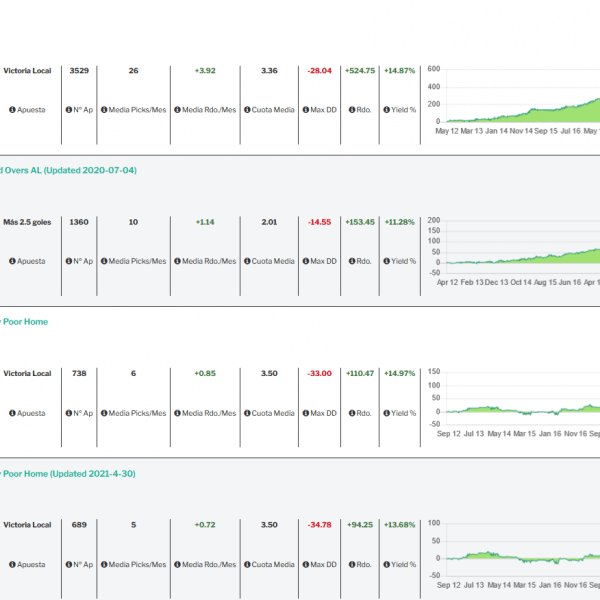Click the chart in the 689 picks row
Viewport: 600px width, 600px height.
pos(513,554)
